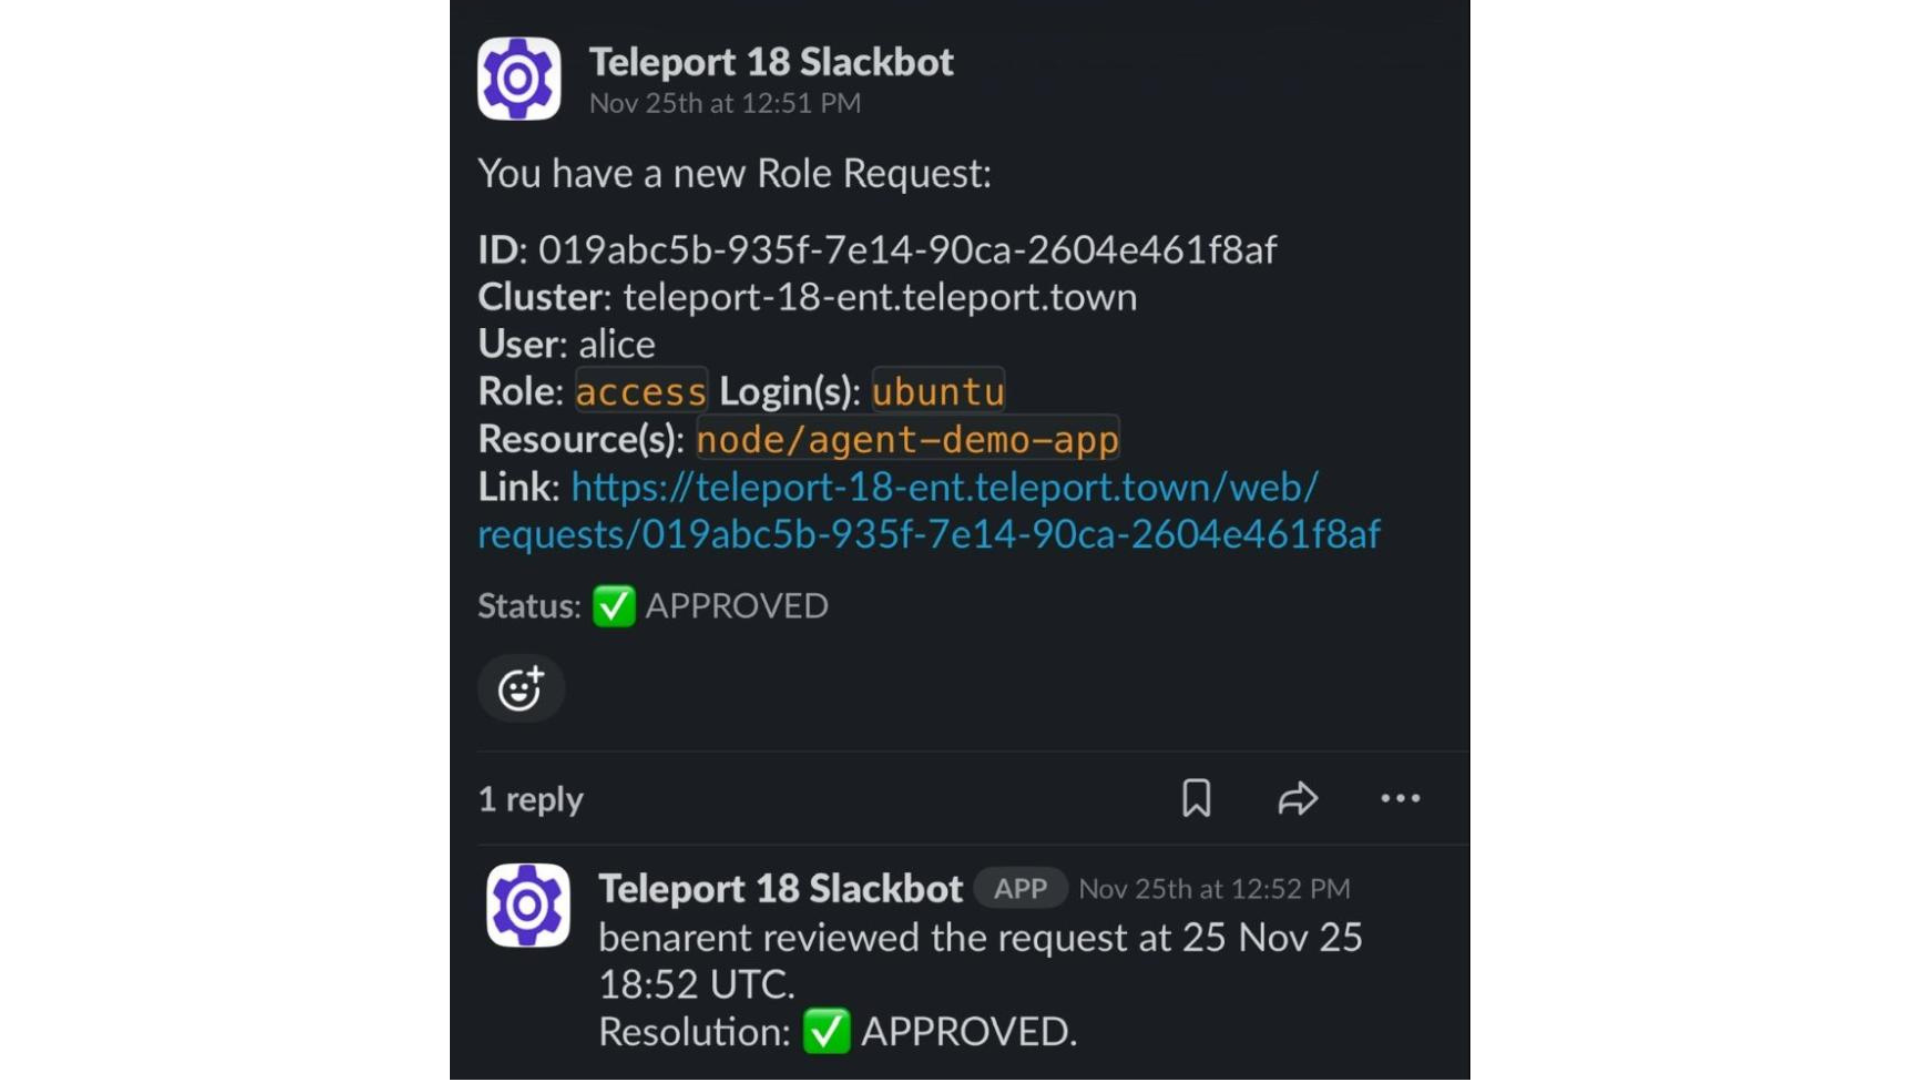The width and height of the screenshot is (1920, 1080).
Task: Save the role request message for later
Action: click(1198, 798)
